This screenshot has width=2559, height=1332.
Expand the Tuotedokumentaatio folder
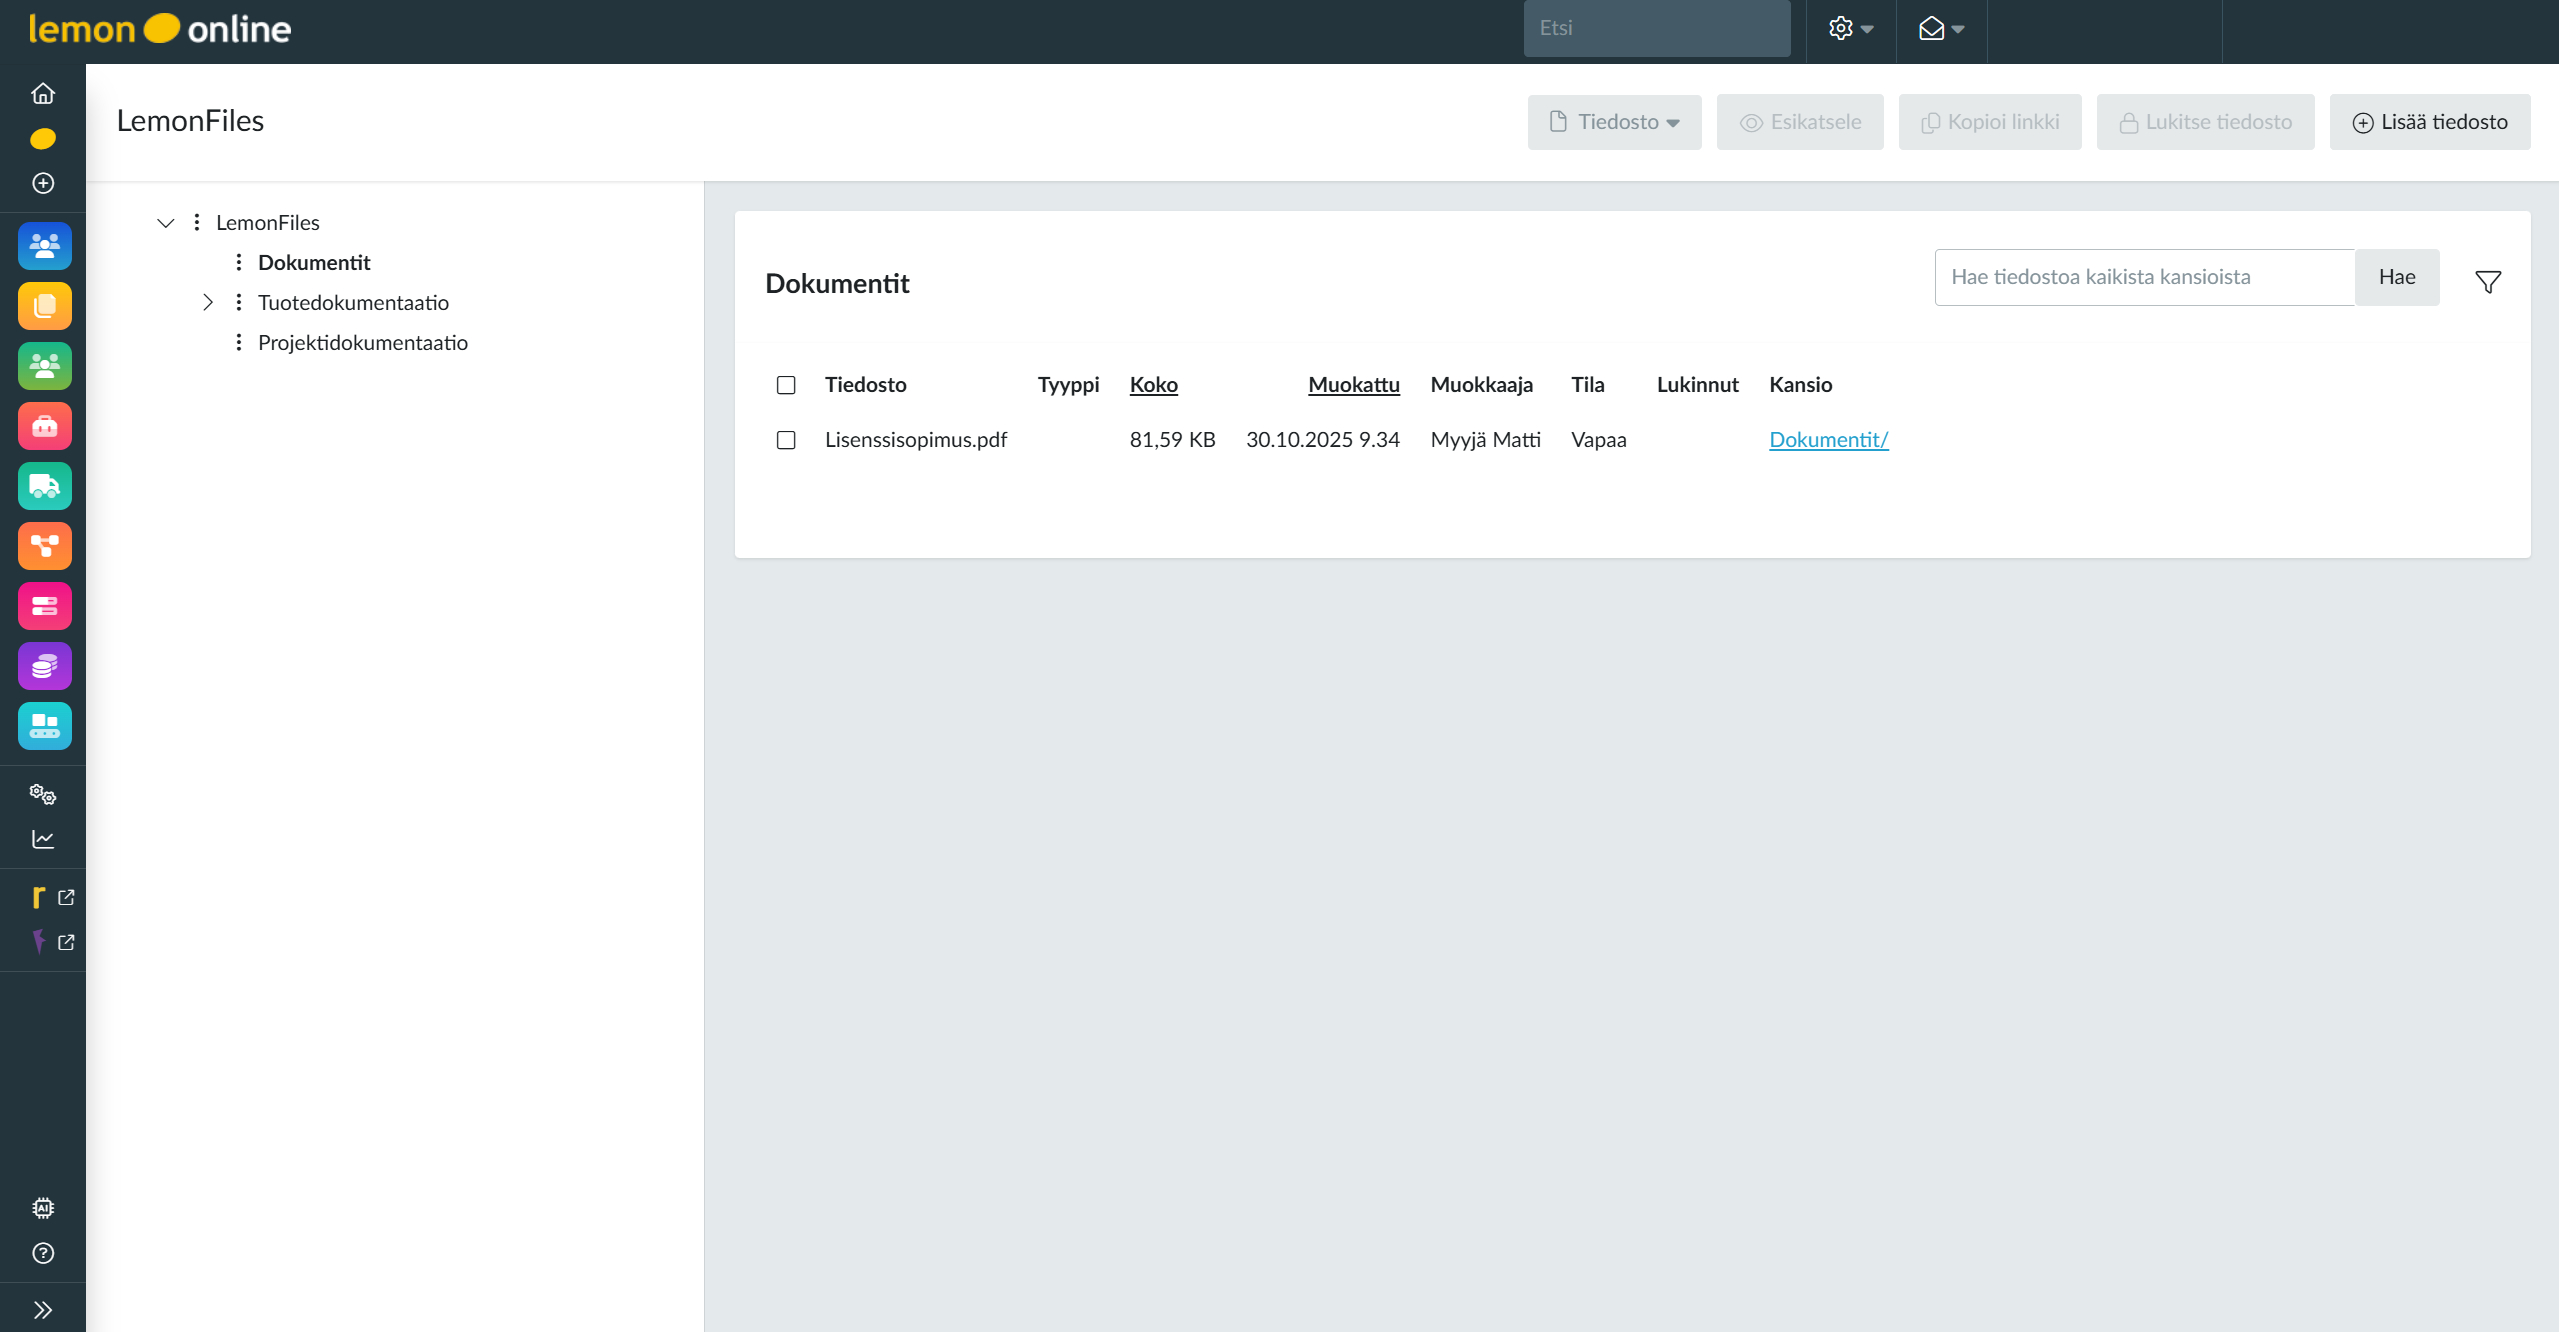point(207,302)
